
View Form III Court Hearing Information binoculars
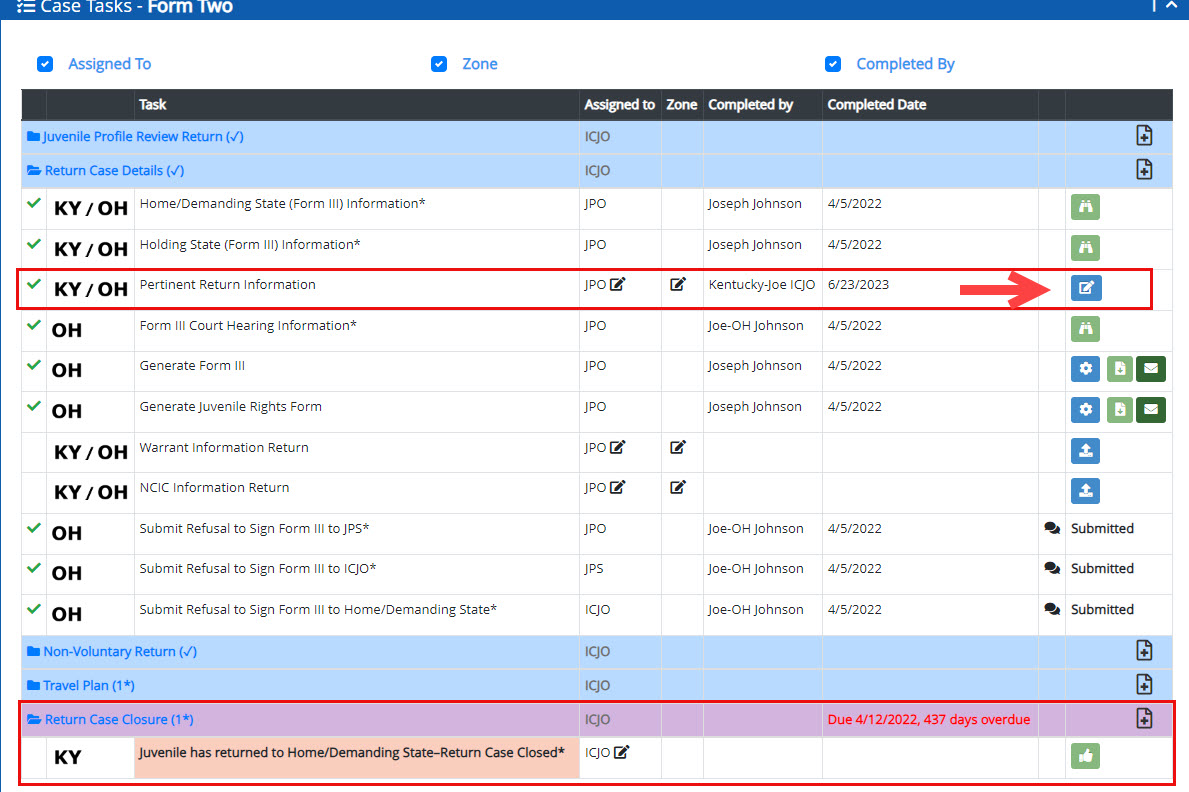(x=1085, y=328)
